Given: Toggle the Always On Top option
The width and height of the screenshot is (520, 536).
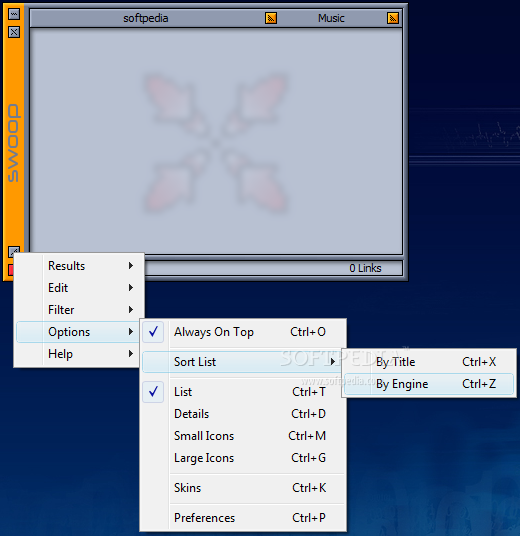Looking at the screenshot, I should click(x=243, y=332).
